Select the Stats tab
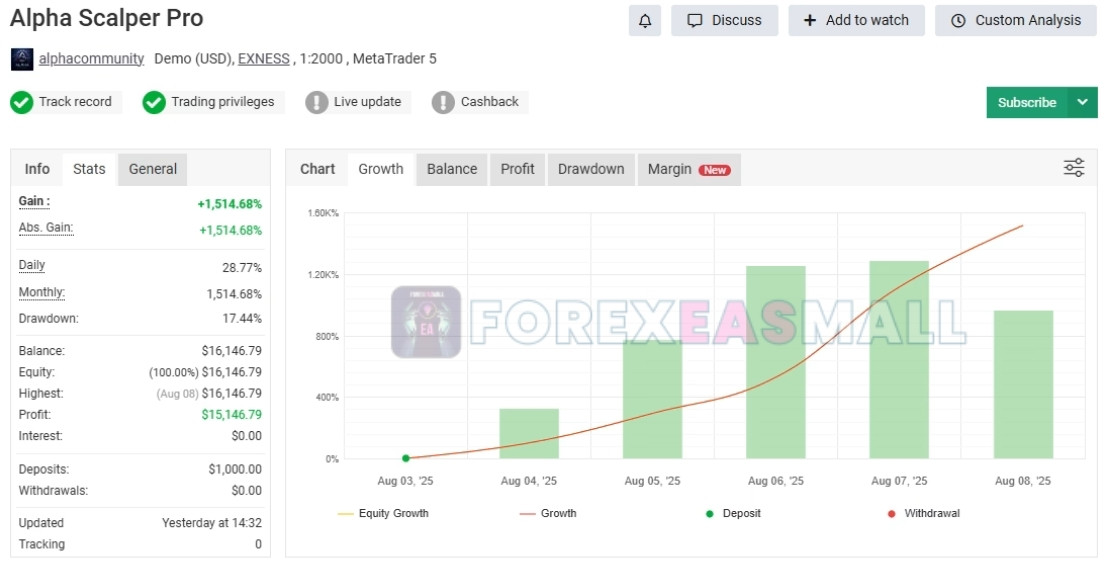 (89, 169)
